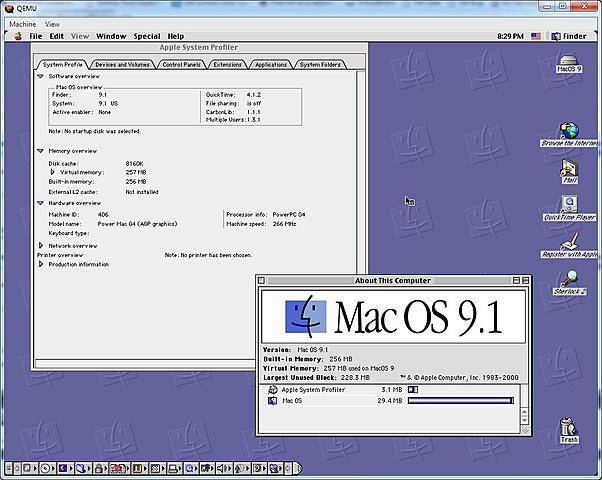Open the QEMU Machine menu
Image resolution: width=602 pixels, height=480 pixels.
pyautogui.click(x=23, y=24)
